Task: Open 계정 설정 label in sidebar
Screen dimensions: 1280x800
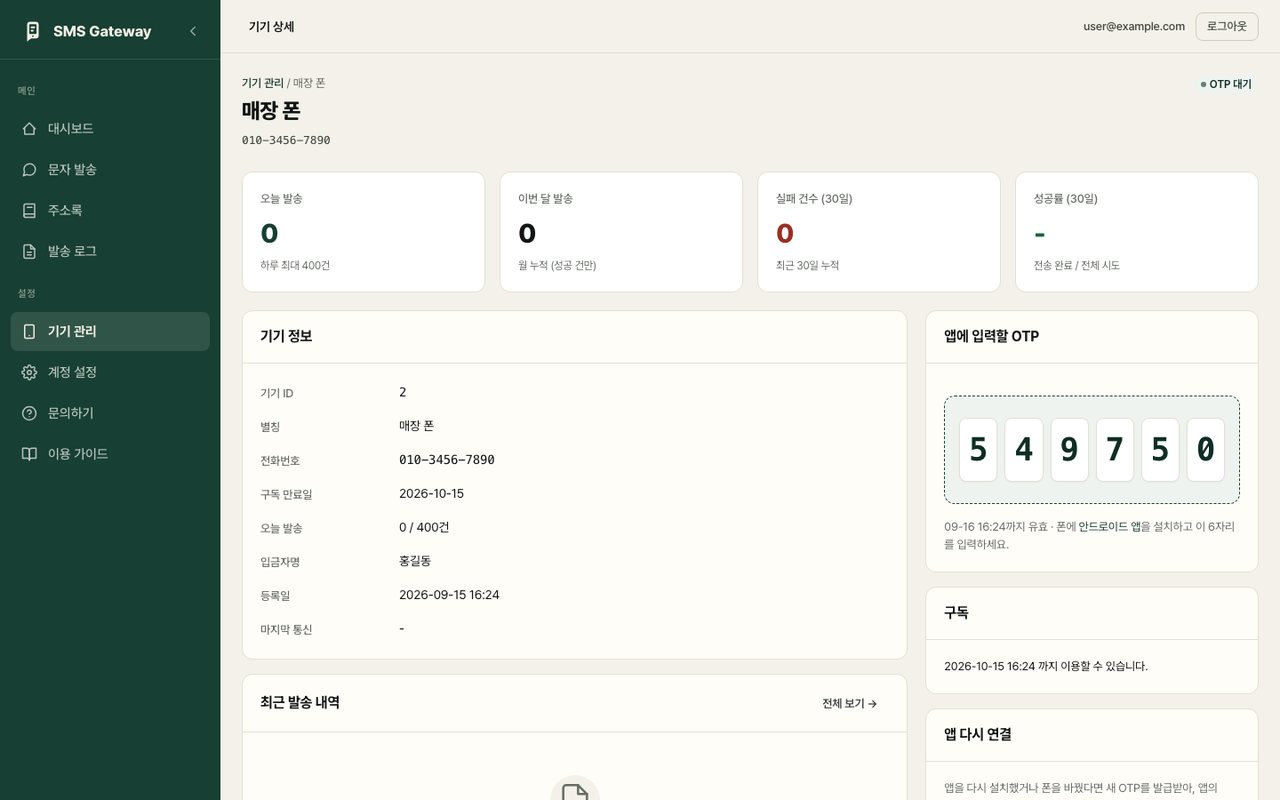Action: click(x=72, y=373)
